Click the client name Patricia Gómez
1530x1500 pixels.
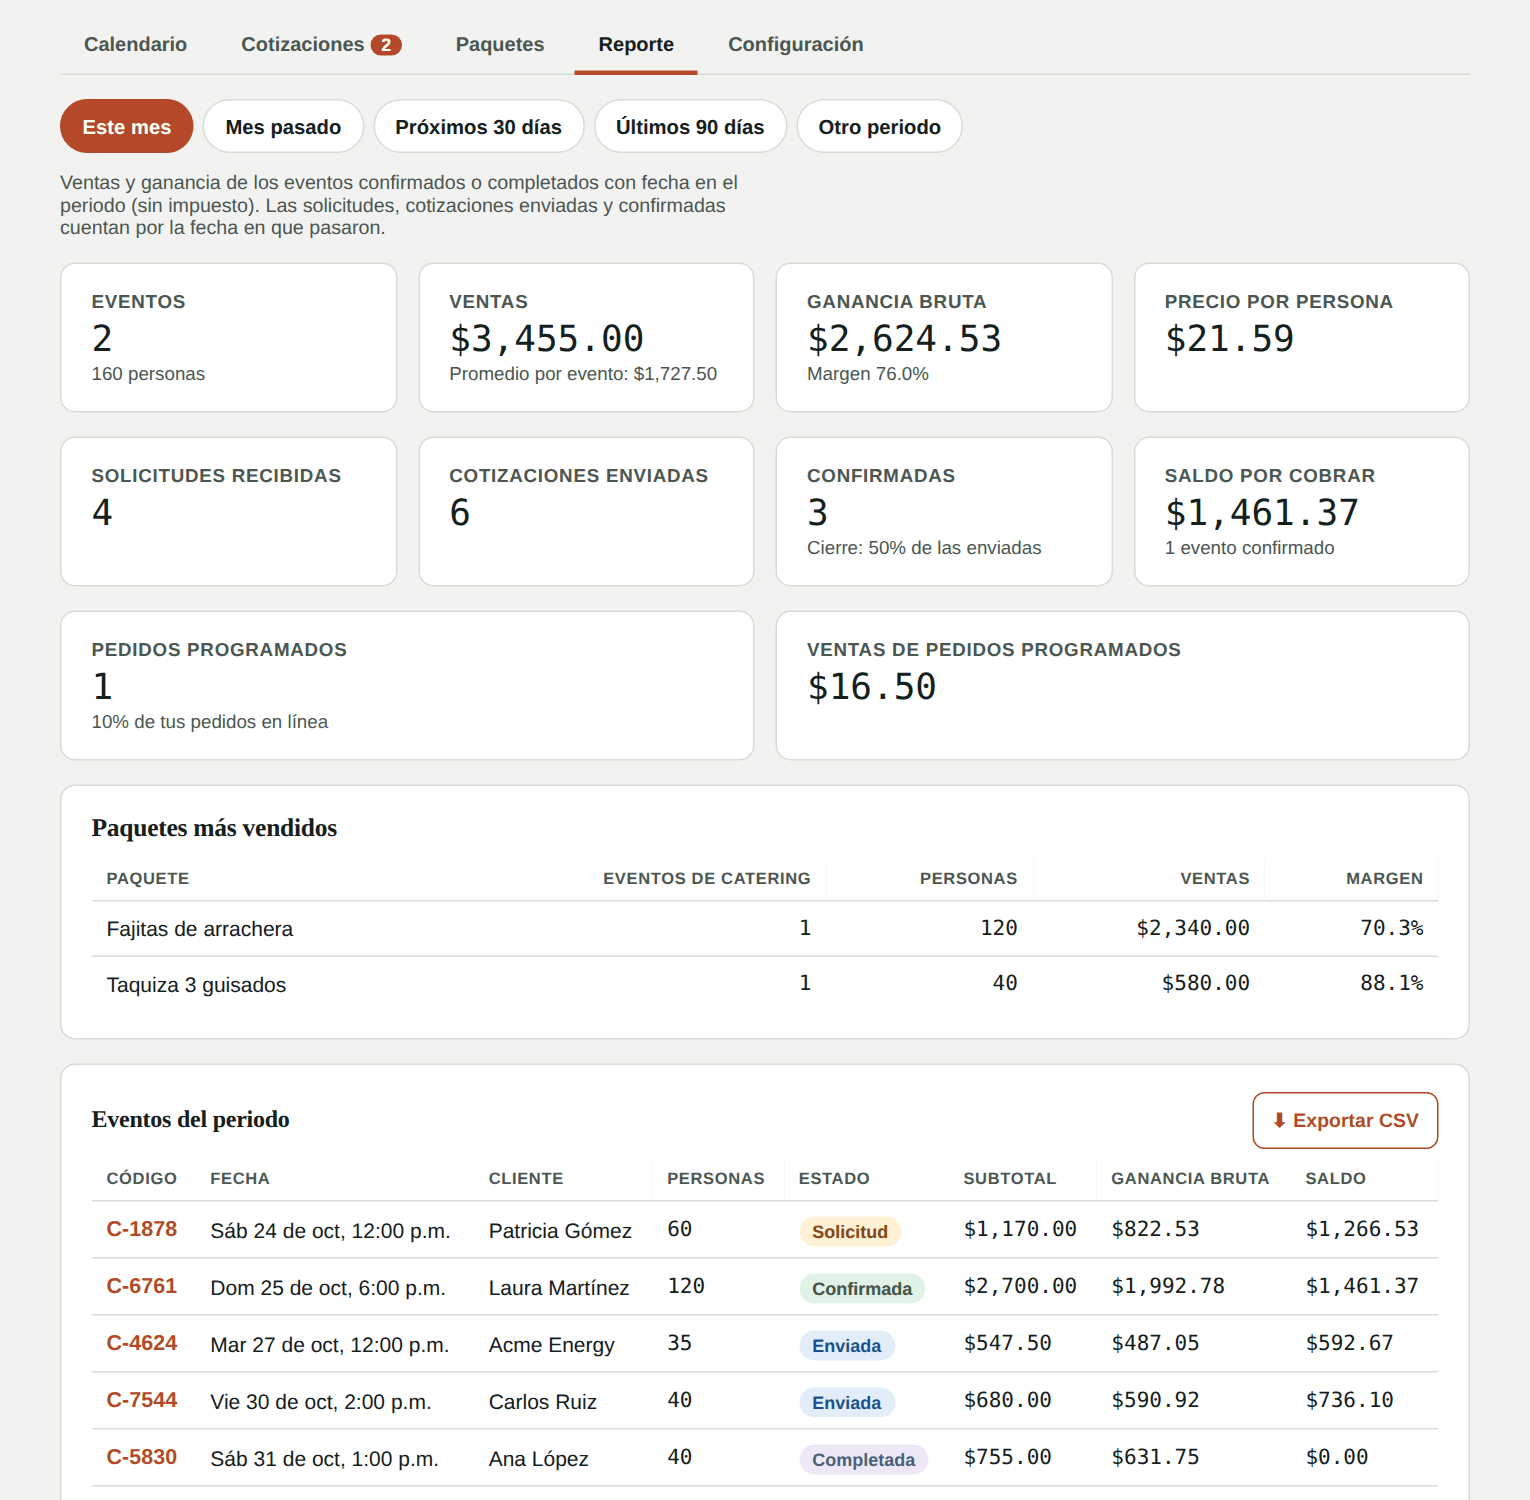click(560, 1231)
